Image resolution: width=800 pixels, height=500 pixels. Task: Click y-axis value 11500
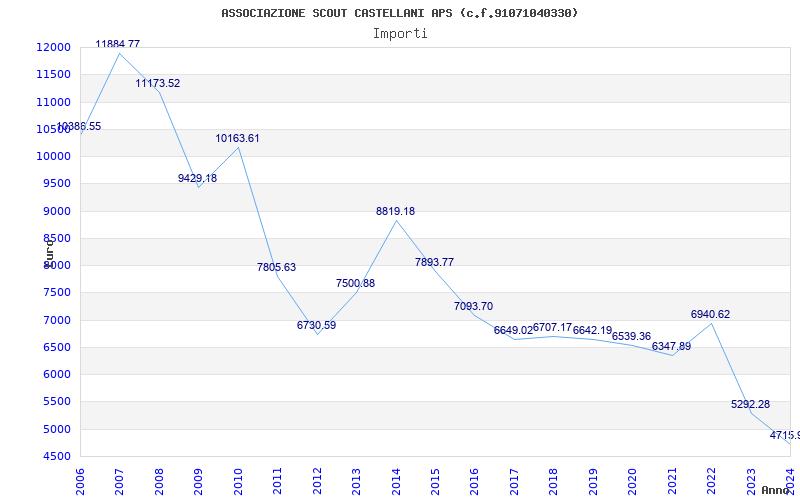click(x=54, y=74)
